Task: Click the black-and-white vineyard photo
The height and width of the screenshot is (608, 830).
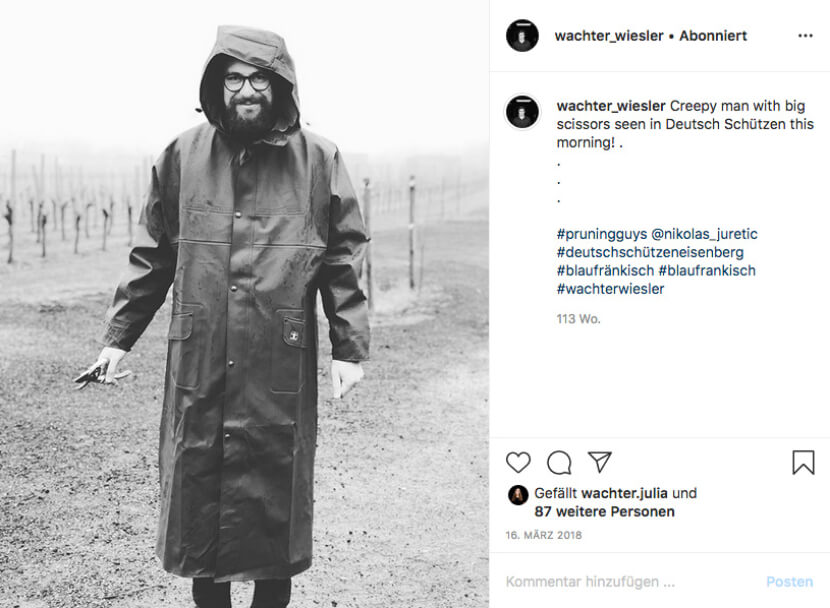Action: point(245,304)
